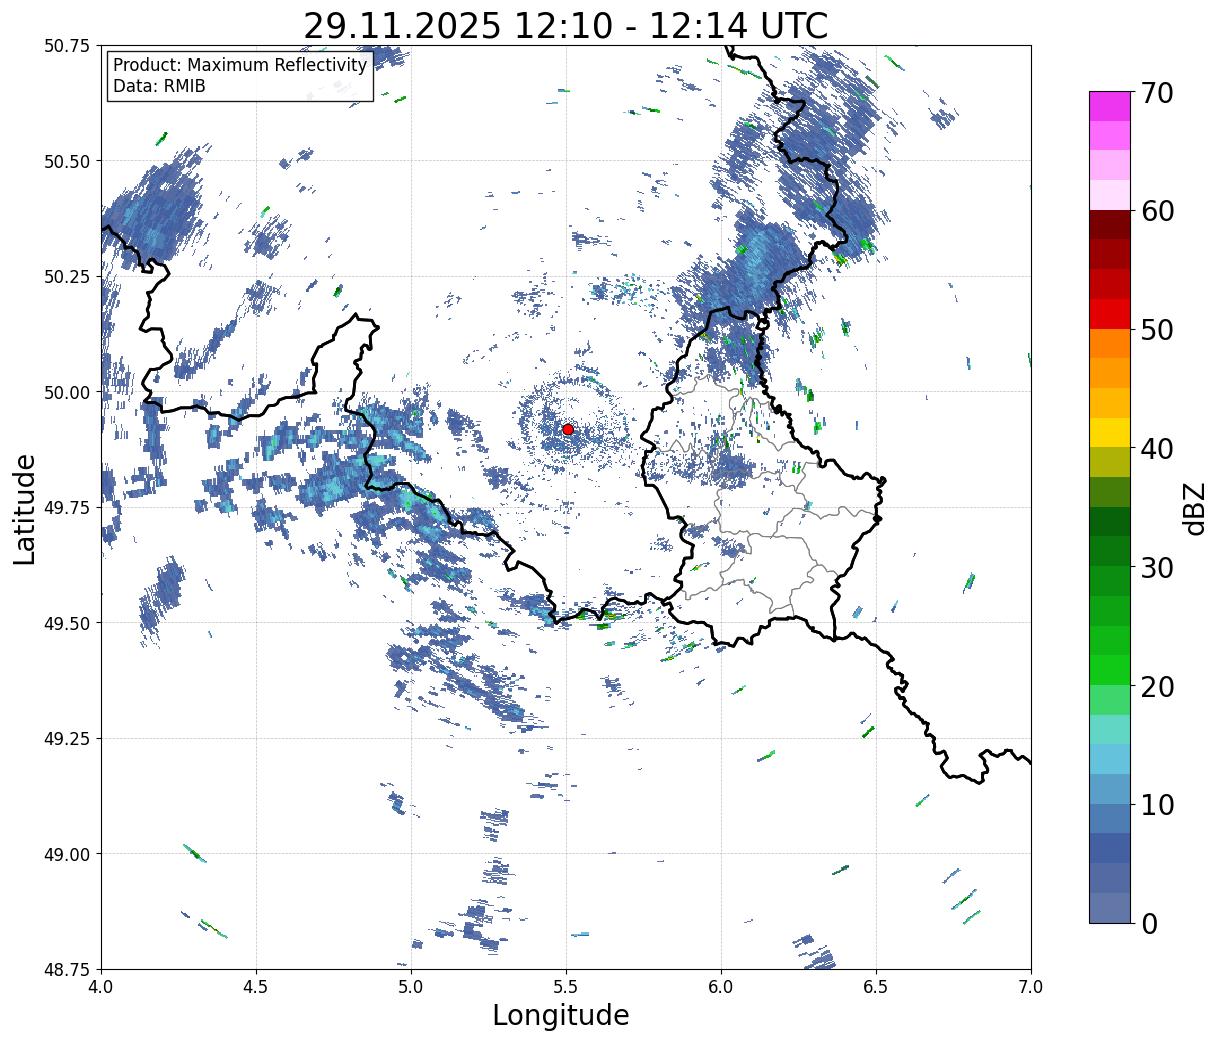This screenshot has height=1040, width=1219.
Task: Click the colorbar tick label 70
Action: click(1157, 93)
